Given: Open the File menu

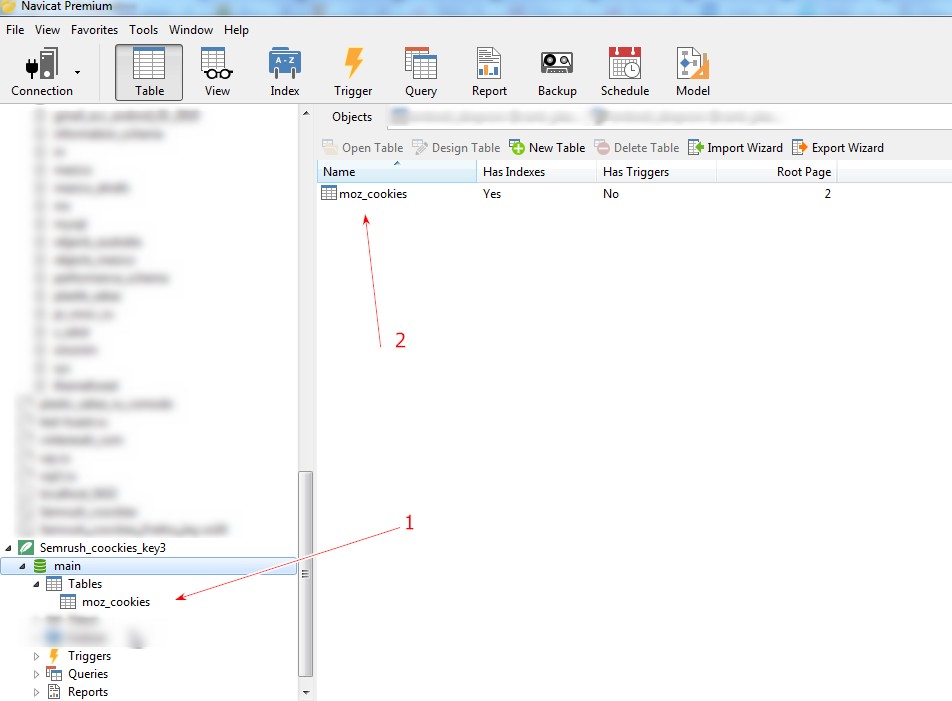Looking at the screenshot, I should [x=15, y=30].
